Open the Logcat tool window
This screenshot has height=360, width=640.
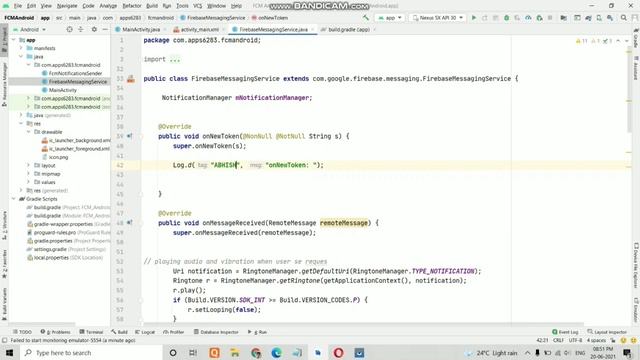pos(145,332)
